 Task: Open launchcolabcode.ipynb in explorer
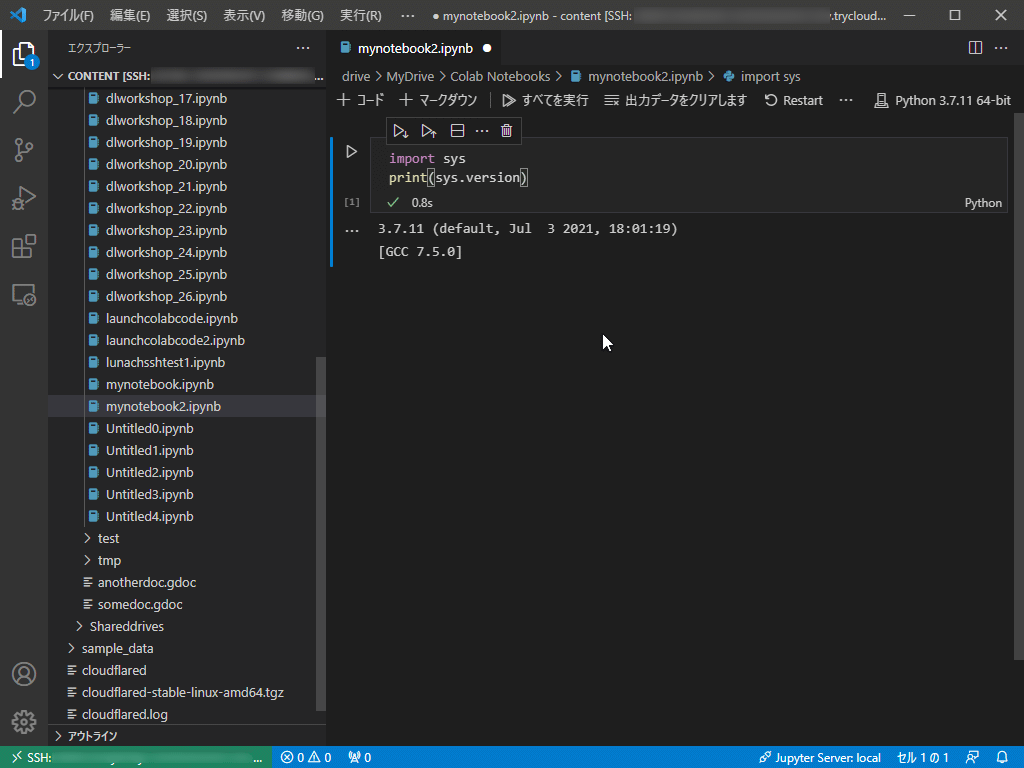coord(171,318)
